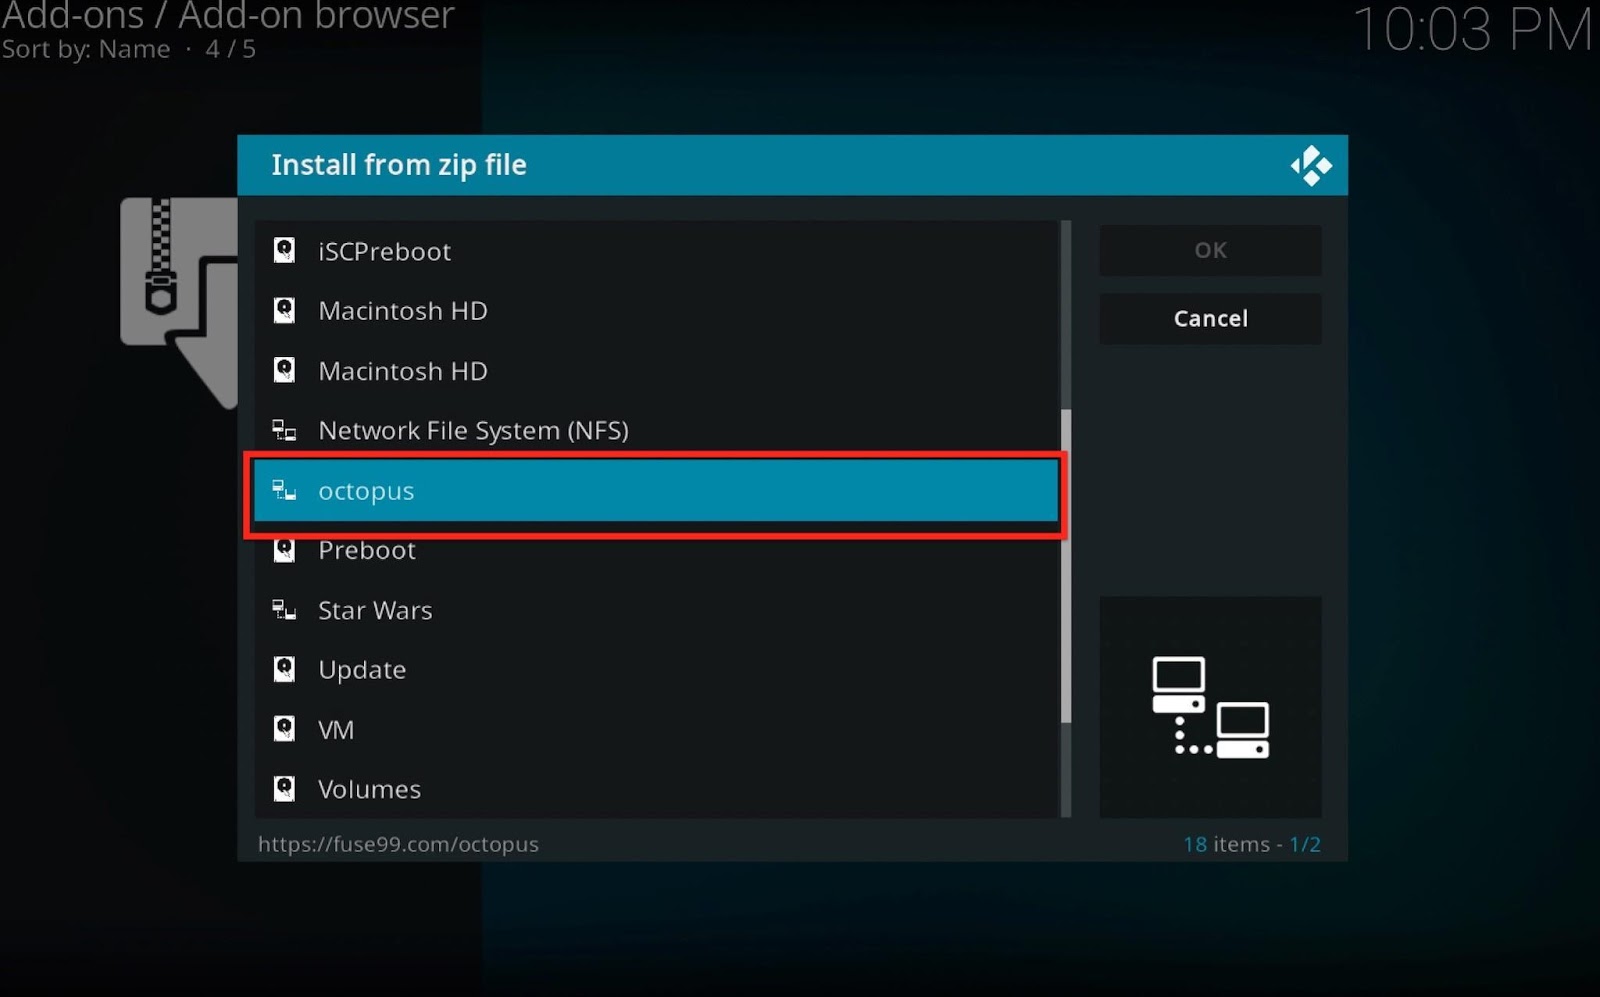Click the network icon beside Network File System (NFS)
1600x997 pixels.
click(284, 430)
